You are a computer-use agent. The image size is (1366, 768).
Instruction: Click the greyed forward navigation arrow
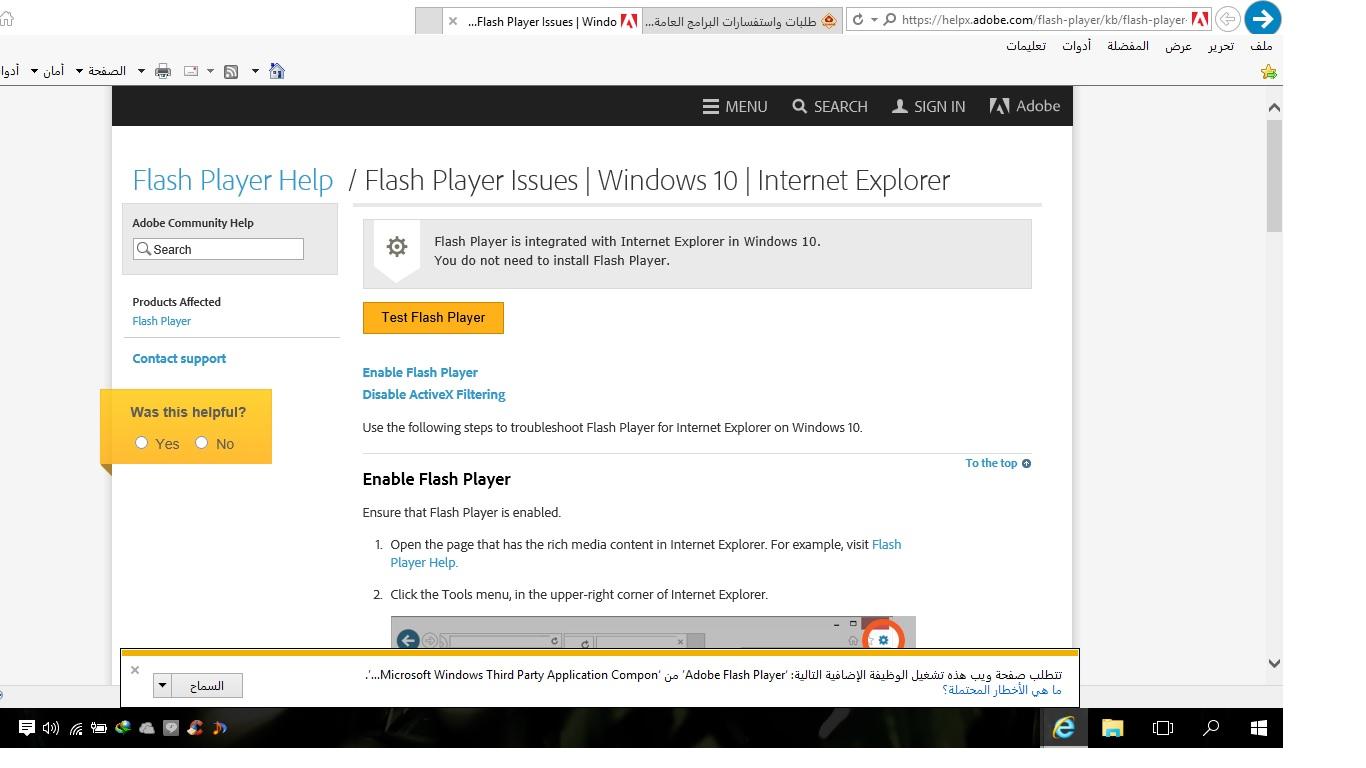click(1228, 19)
